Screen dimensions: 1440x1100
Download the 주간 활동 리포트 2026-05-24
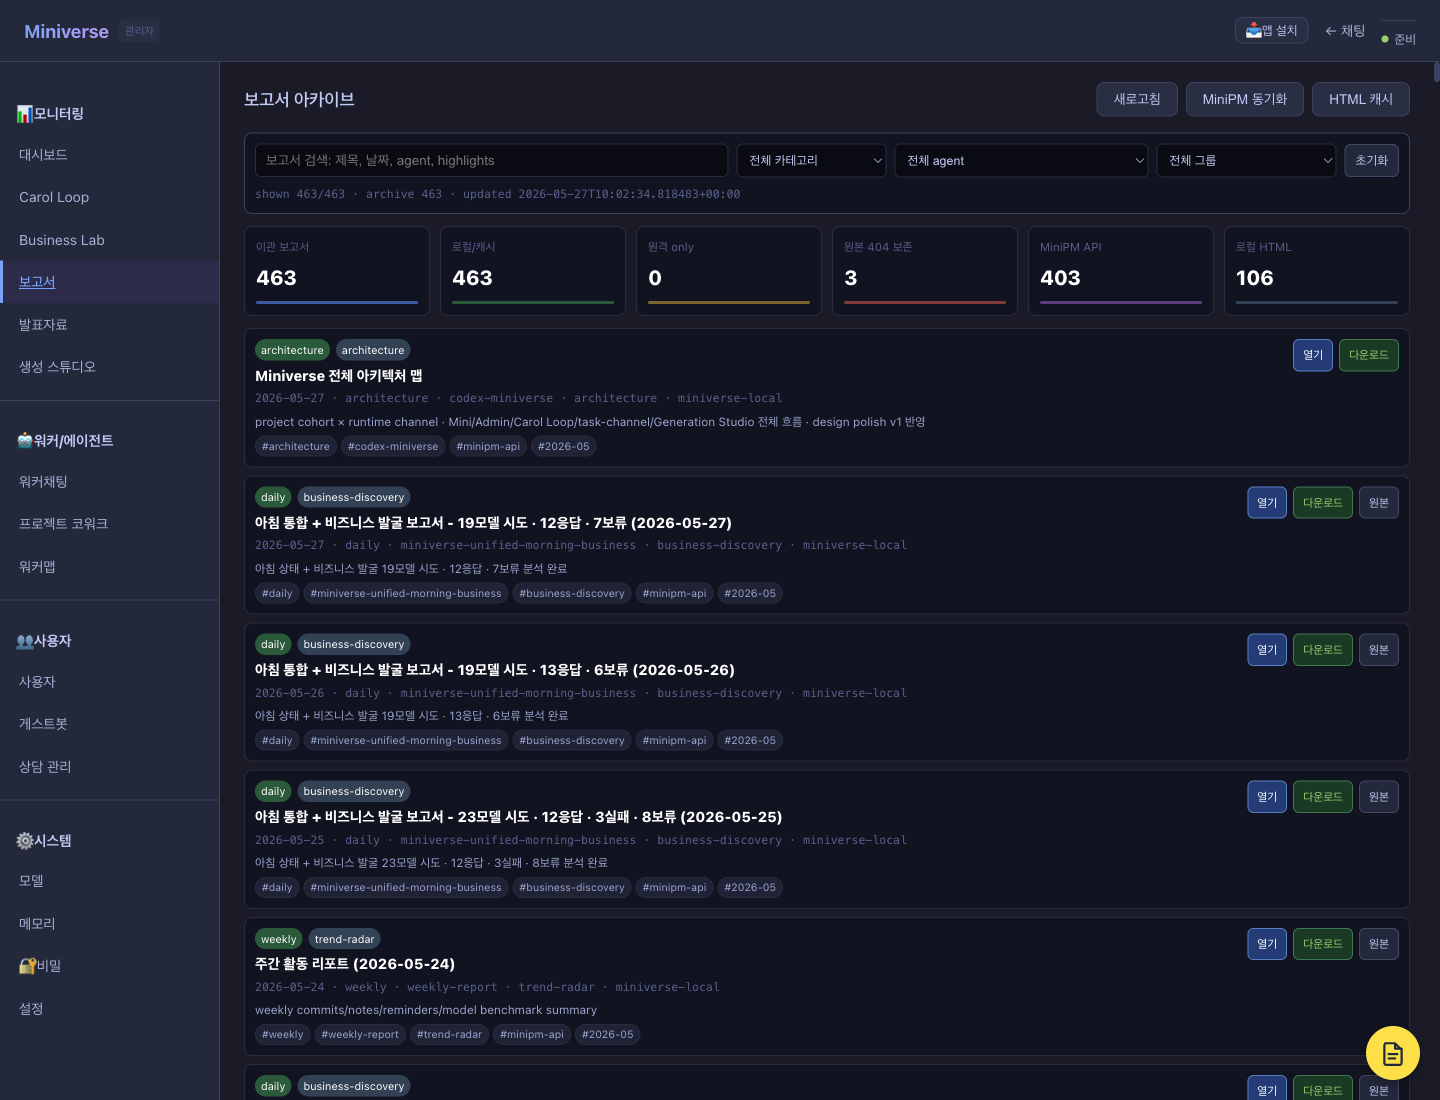tap(1323, 944)
